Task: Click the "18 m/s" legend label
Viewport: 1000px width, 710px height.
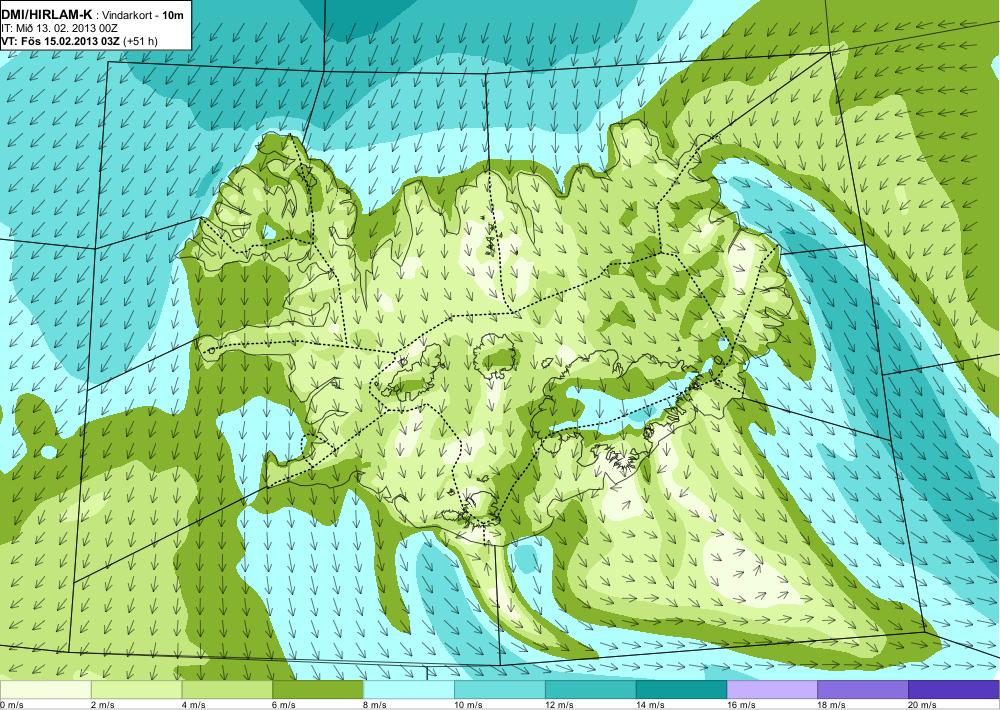Action: [831, 705]
